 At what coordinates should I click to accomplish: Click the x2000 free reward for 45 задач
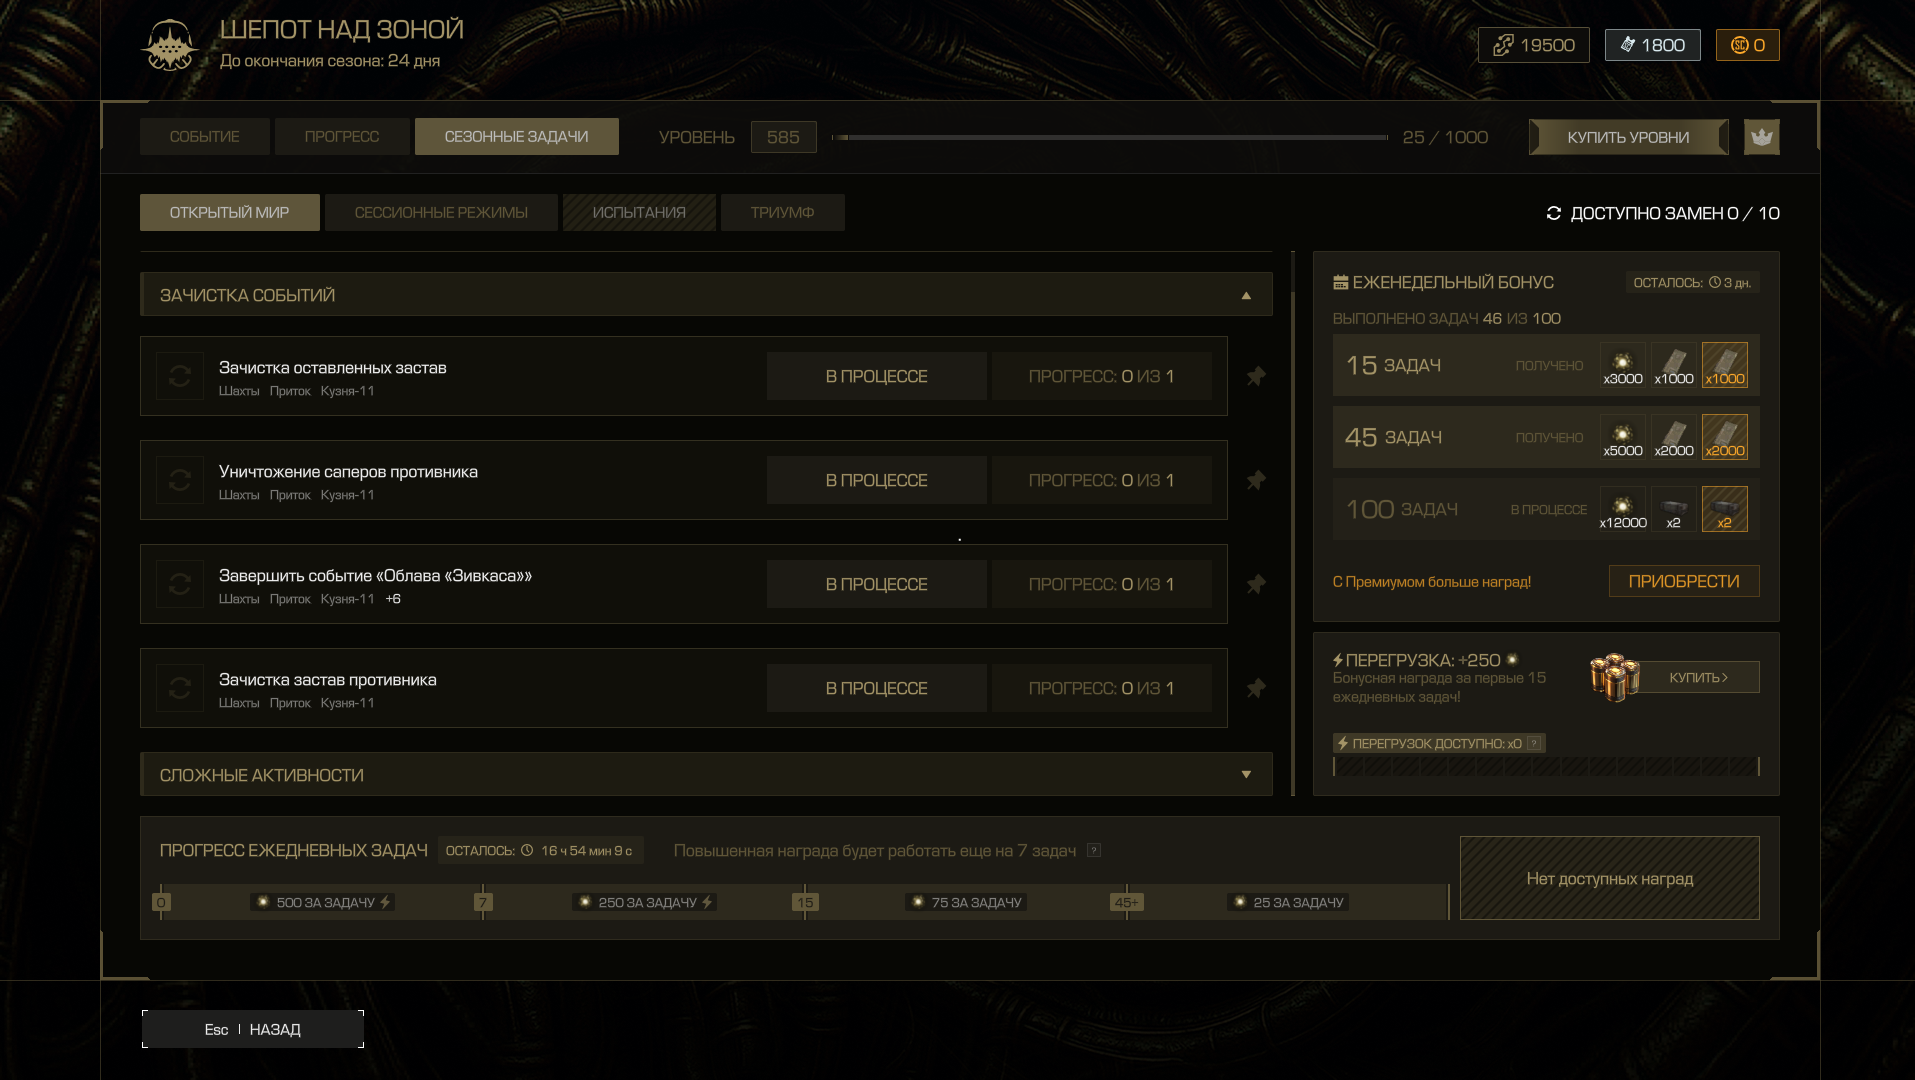tap(1674, 437)
